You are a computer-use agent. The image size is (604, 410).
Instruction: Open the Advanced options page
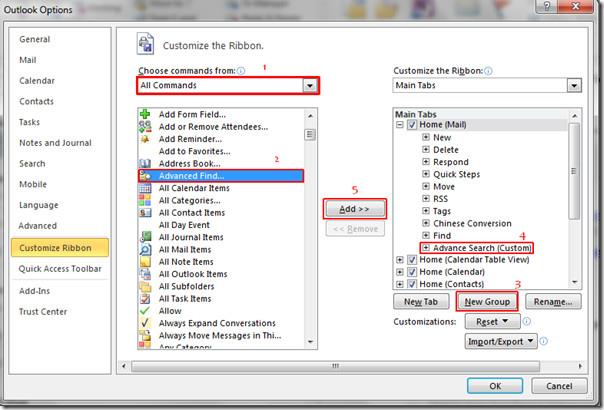point(37,226)
